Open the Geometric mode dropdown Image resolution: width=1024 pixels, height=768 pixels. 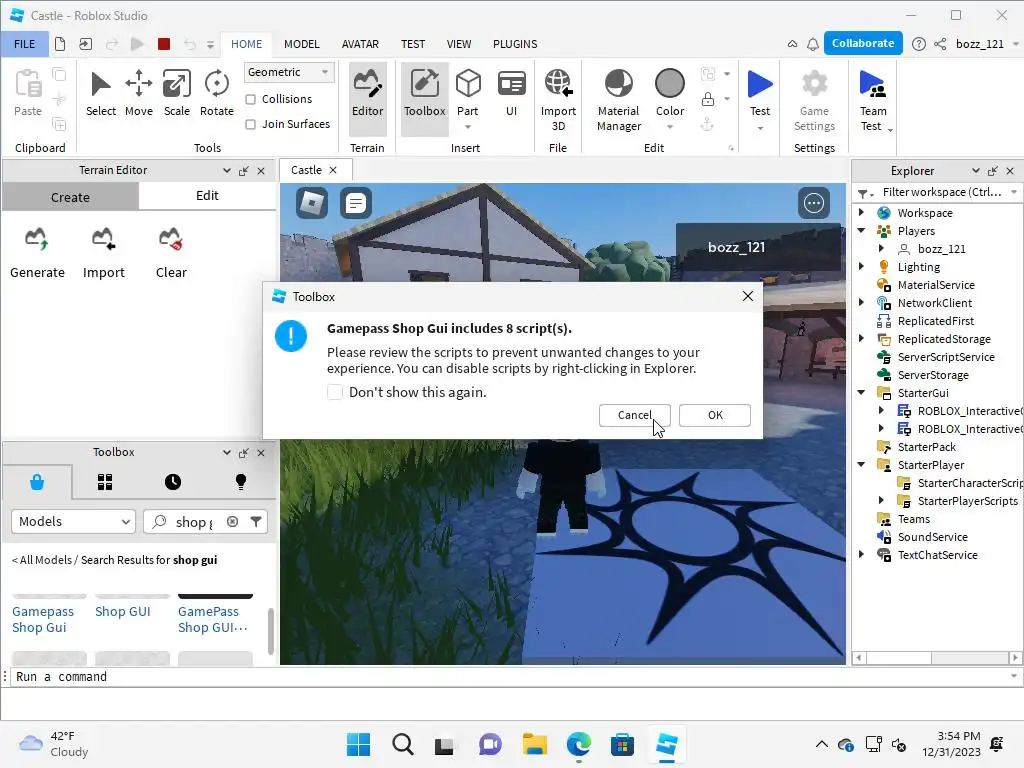289,72
